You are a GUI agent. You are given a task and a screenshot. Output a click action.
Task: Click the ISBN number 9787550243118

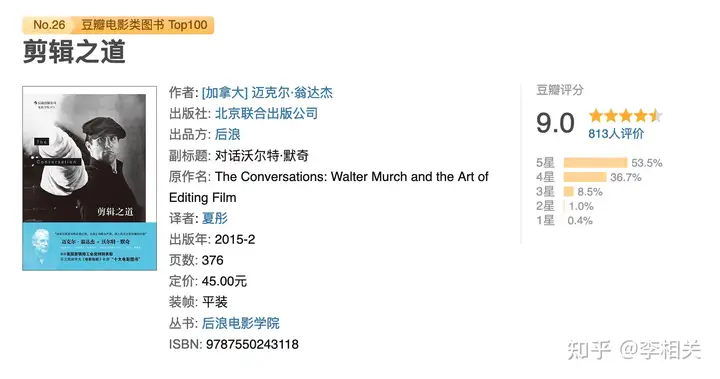click(252, 344)
